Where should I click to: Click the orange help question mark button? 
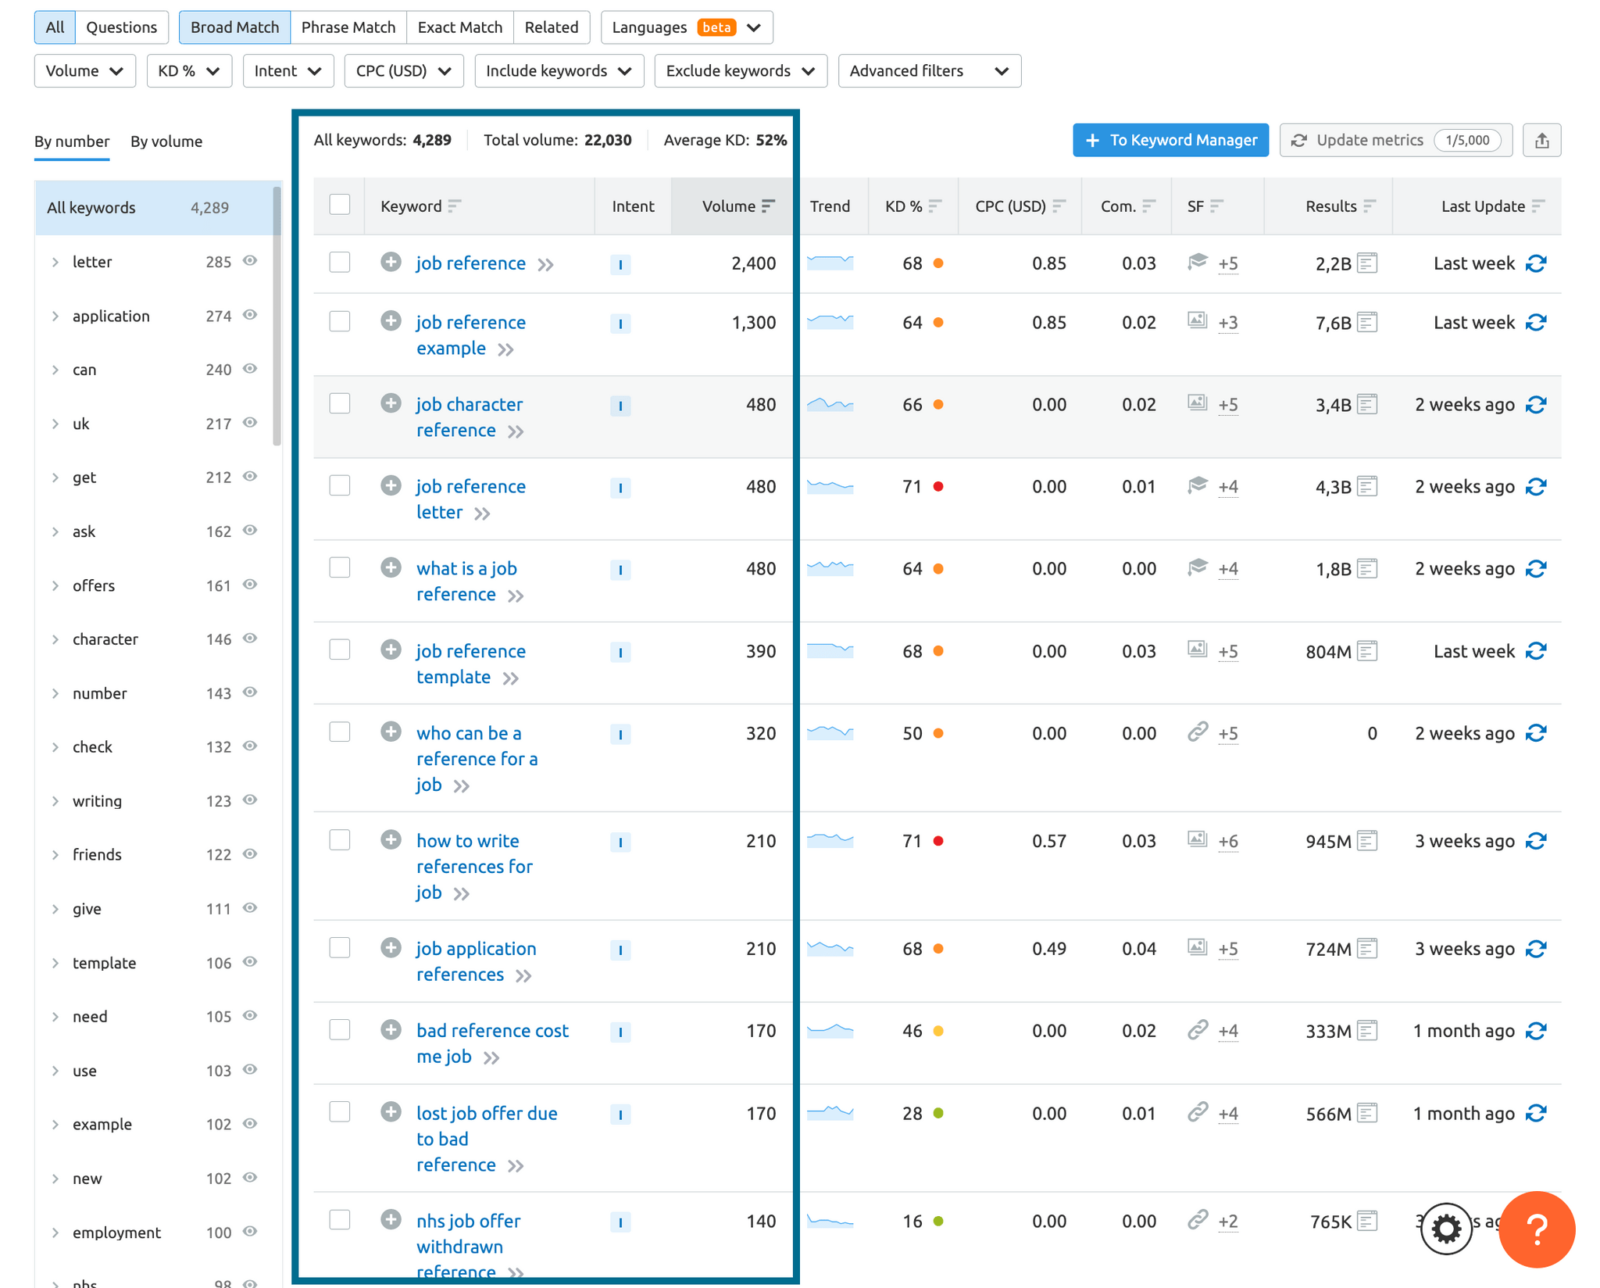1536,1228
